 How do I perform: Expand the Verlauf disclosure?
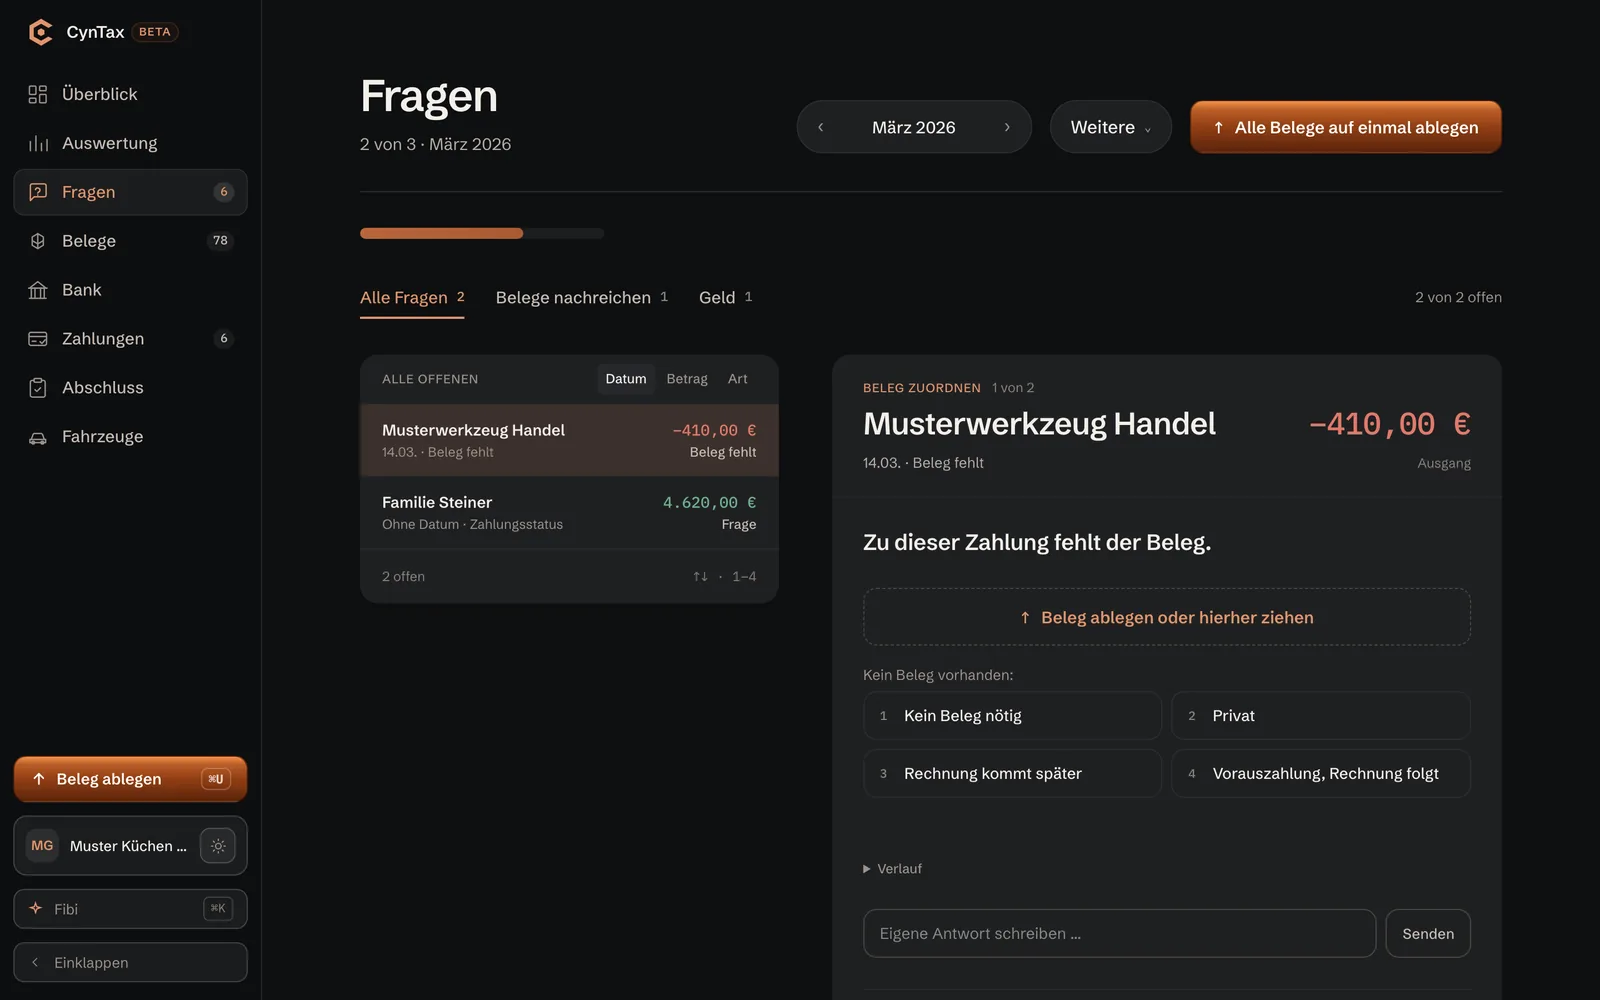pos(893,869)
